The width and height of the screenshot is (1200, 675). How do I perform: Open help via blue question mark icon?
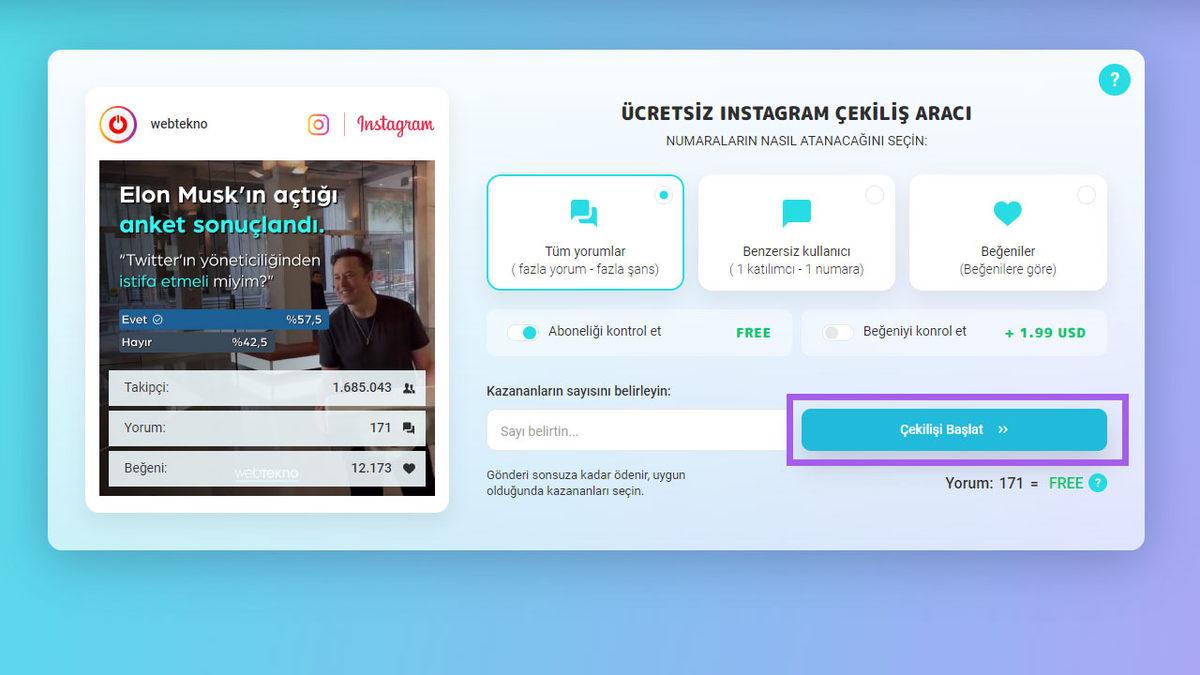(1114, 79)
